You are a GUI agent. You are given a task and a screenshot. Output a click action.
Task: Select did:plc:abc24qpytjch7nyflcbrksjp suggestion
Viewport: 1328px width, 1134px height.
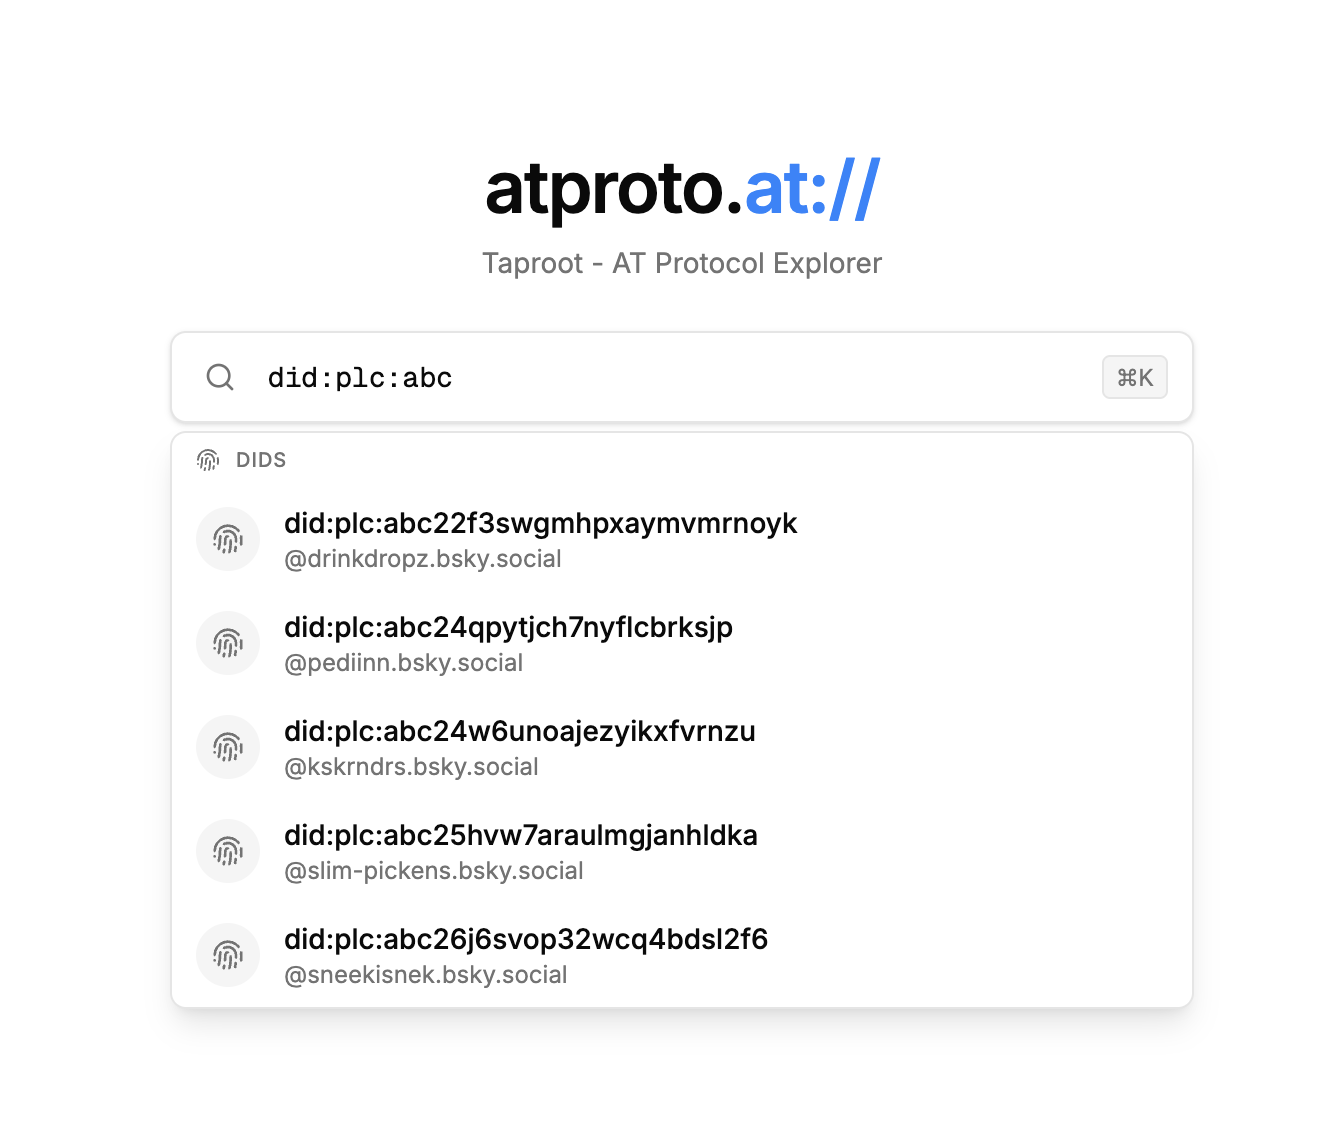[508, 628]
